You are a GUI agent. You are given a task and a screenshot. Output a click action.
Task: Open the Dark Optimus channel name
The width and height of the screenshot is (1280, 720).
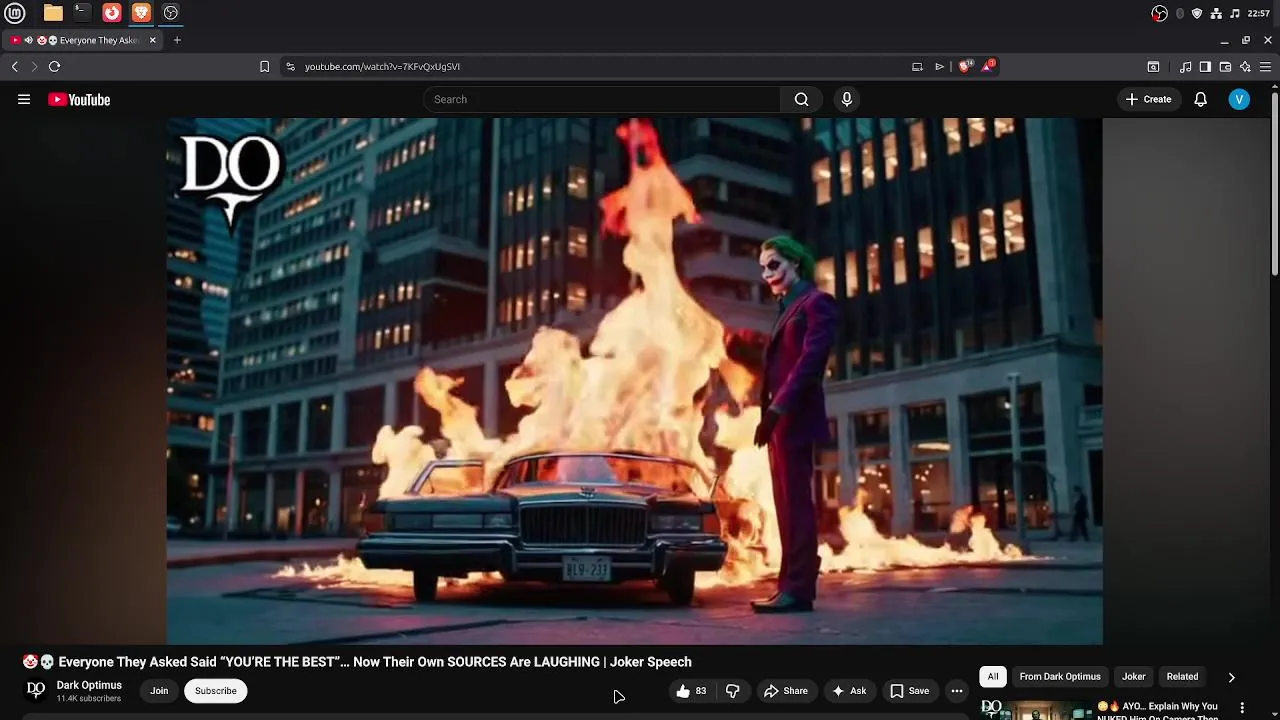pos(89,685)
